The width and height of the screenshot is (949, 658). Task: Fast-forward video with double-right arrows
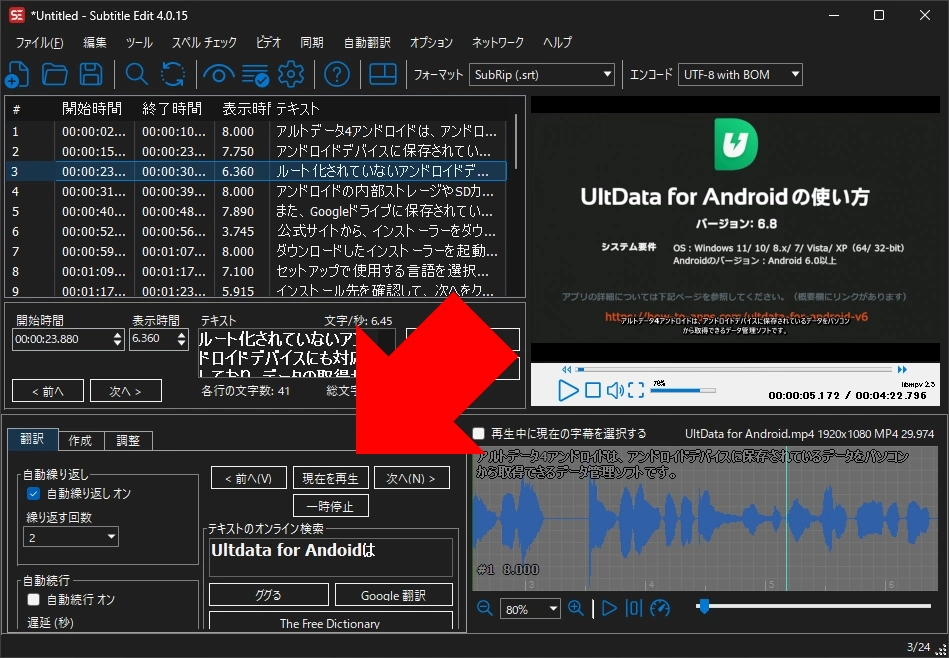(902, 369)
